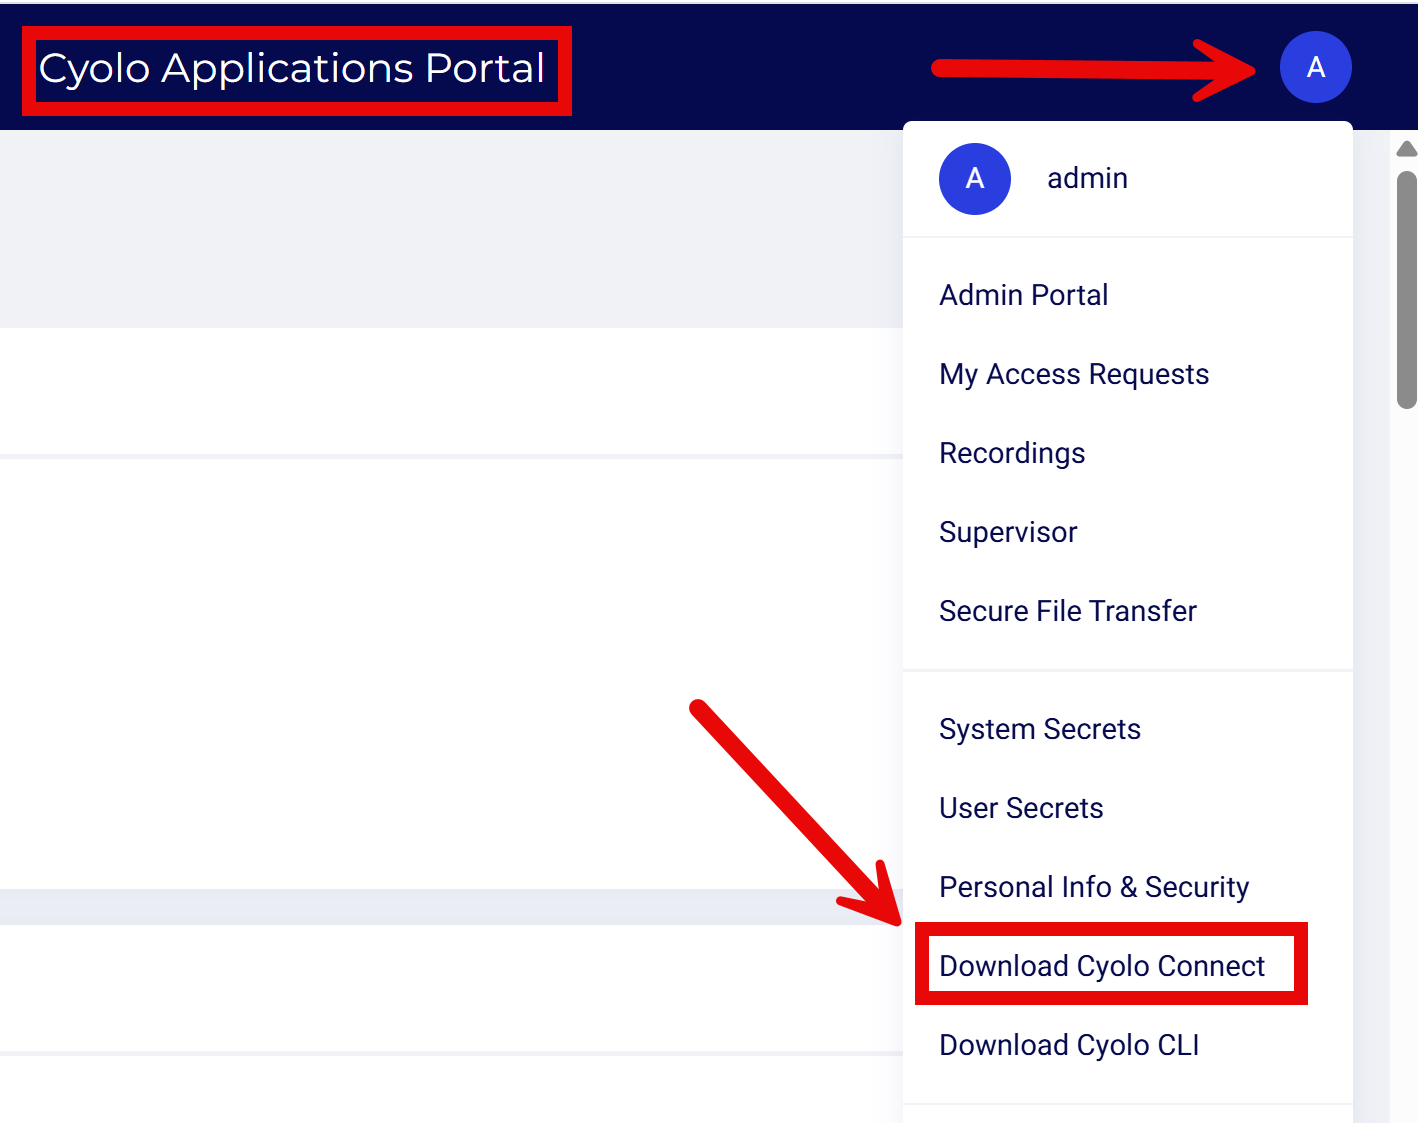Go to Recordings
The height and width of the screenshot is (1123, 1418).
tap(1012, 453)
